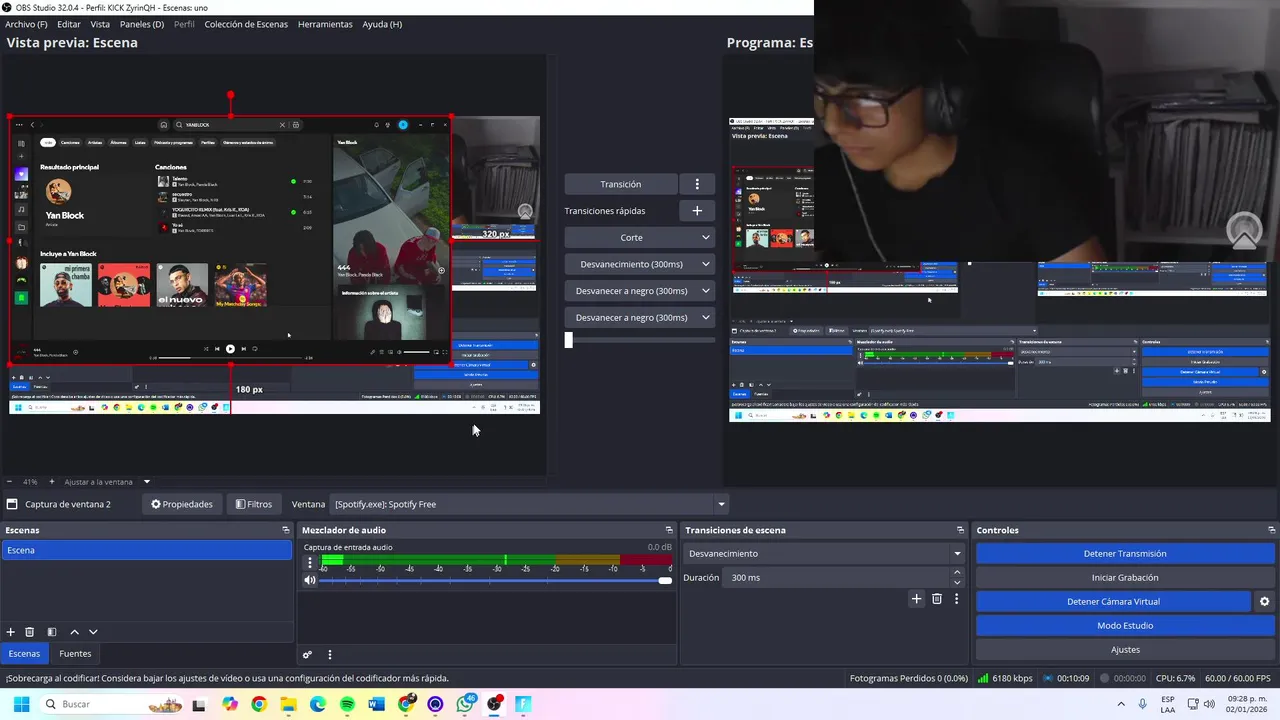Image resolution: width=1280 pixels, height=720 pixels.
Task: Move scene down with arrow icon
Action: click(x=93, y=632)
